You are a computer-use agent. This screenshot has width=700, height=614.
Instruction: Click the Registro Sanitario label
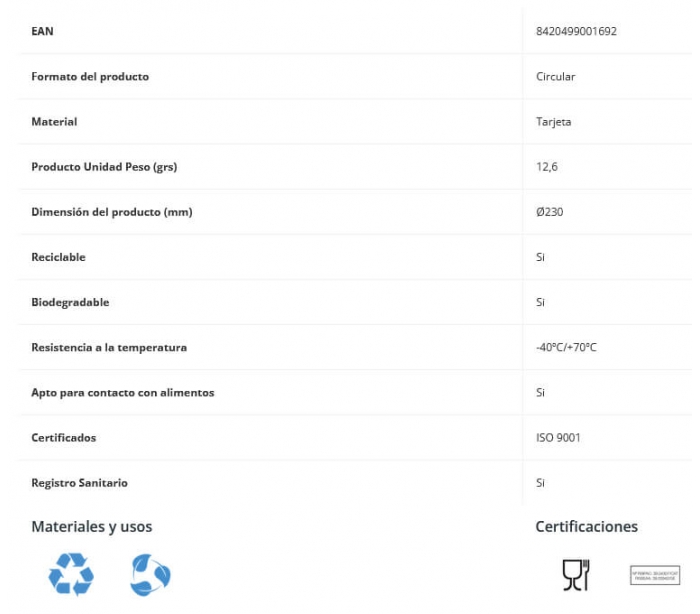[x=79, y=483]
